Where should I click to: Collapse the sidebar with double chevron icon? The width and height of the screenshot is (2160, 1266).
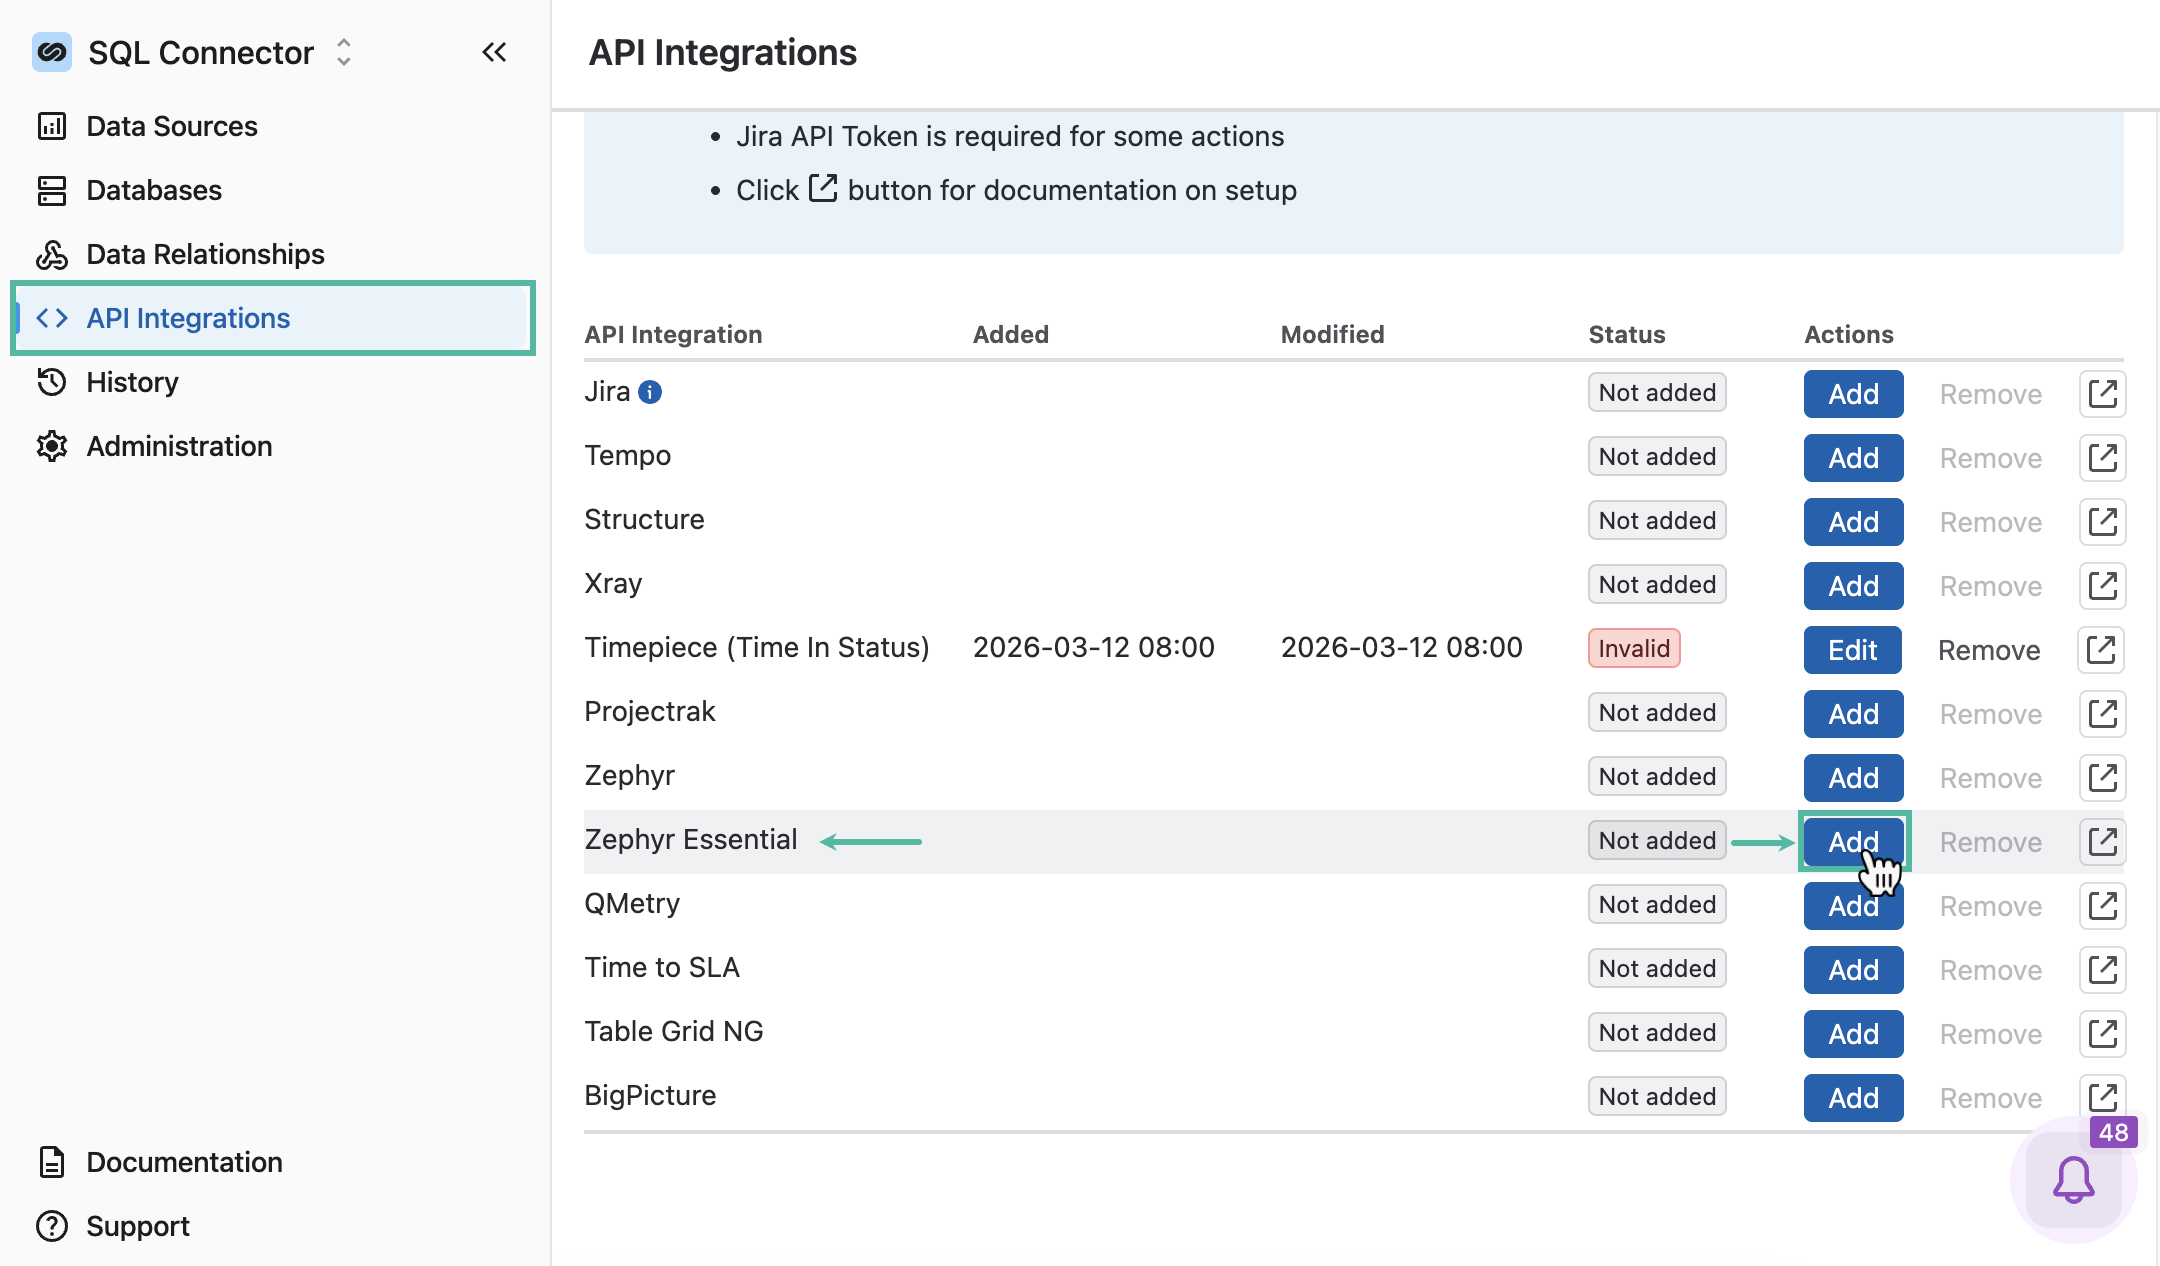tap(494, 52)
